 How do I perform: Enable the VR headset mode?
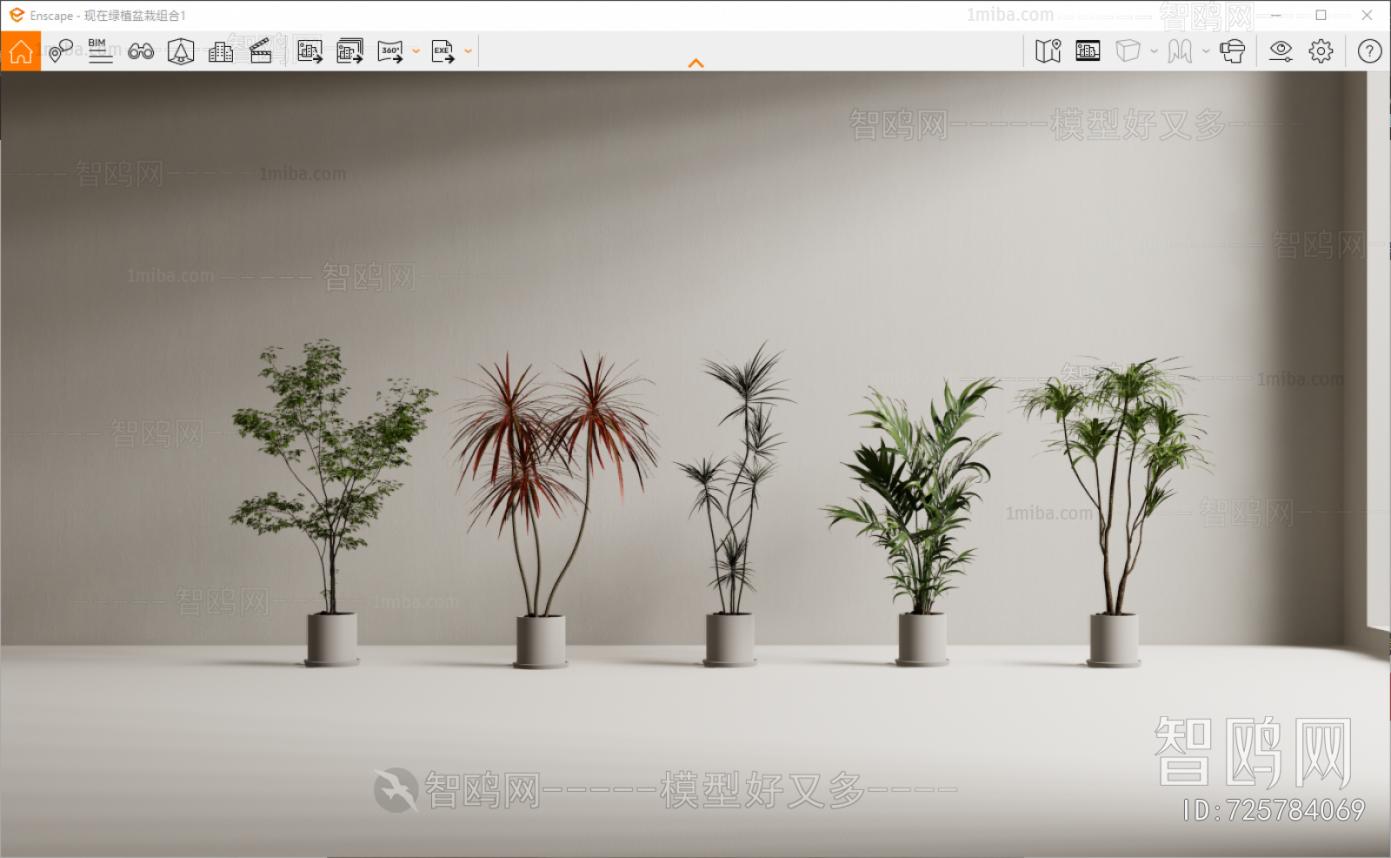coord(1233,51)
